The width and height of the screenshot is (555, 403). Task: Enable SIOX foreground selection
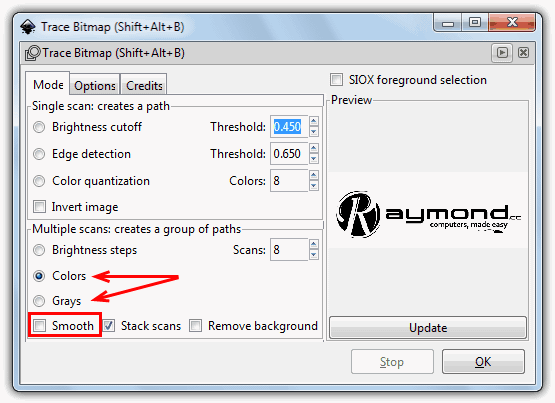(336, 80)
